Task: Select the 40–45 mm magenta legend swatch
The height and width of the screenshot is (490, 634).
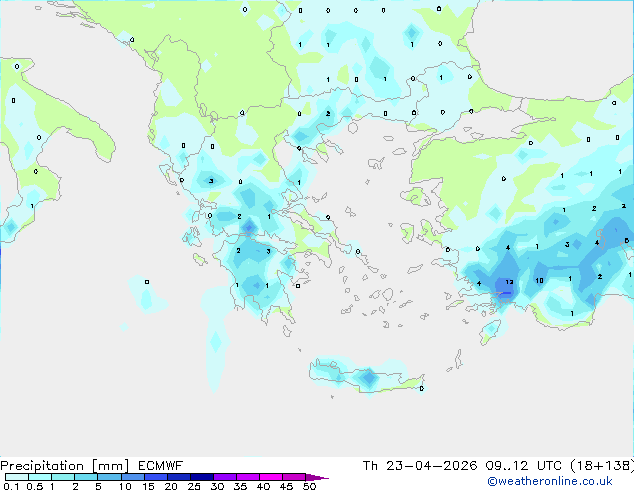Action: (x=271, y=477)
